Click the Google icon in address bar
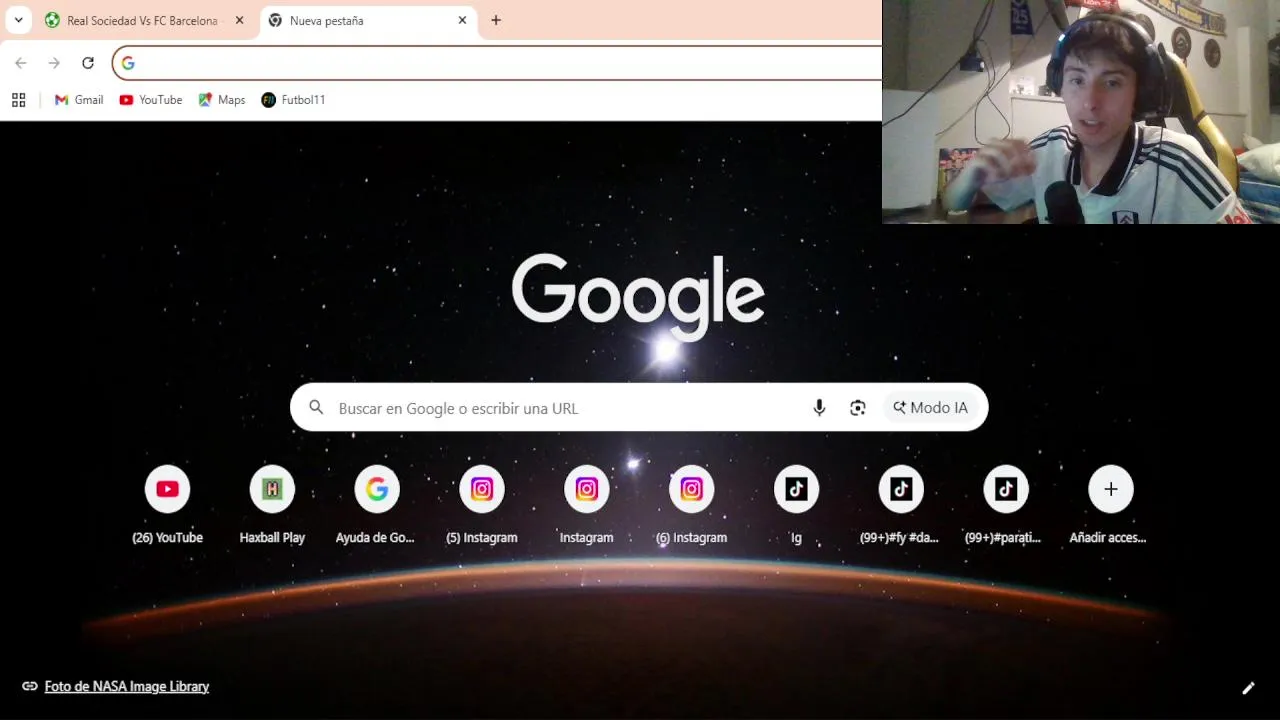 (128, 63)
